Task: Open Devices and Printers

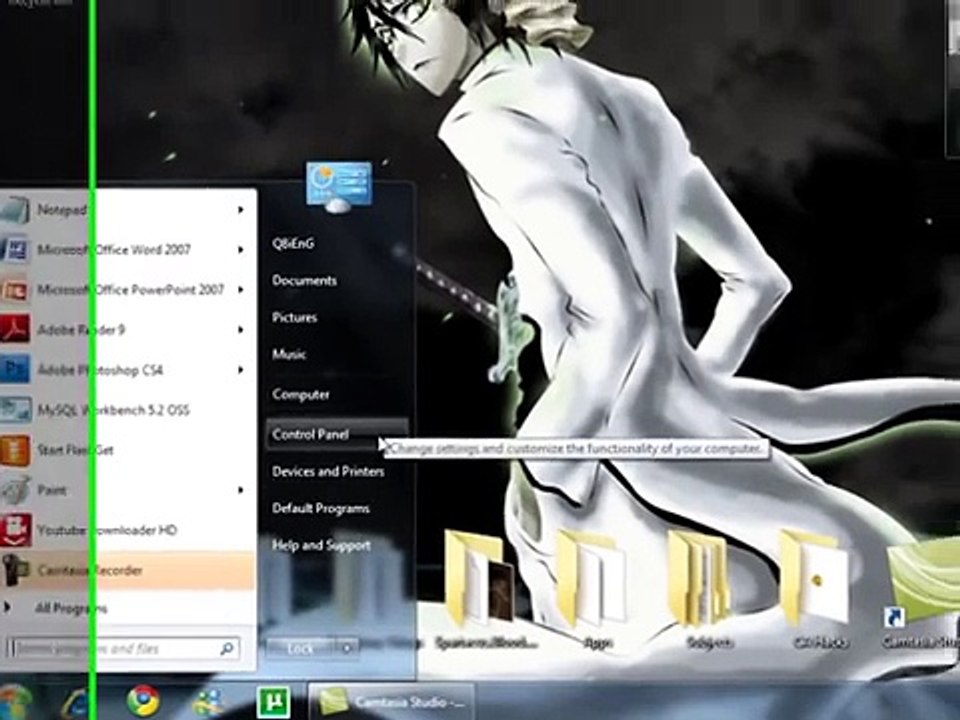Action: coord(328,471)
